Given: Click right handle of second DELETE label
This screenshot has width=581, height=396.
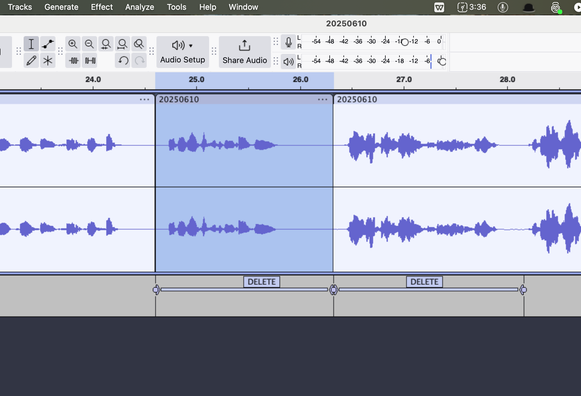Looking at the screenshot, I should pos(523,290).
